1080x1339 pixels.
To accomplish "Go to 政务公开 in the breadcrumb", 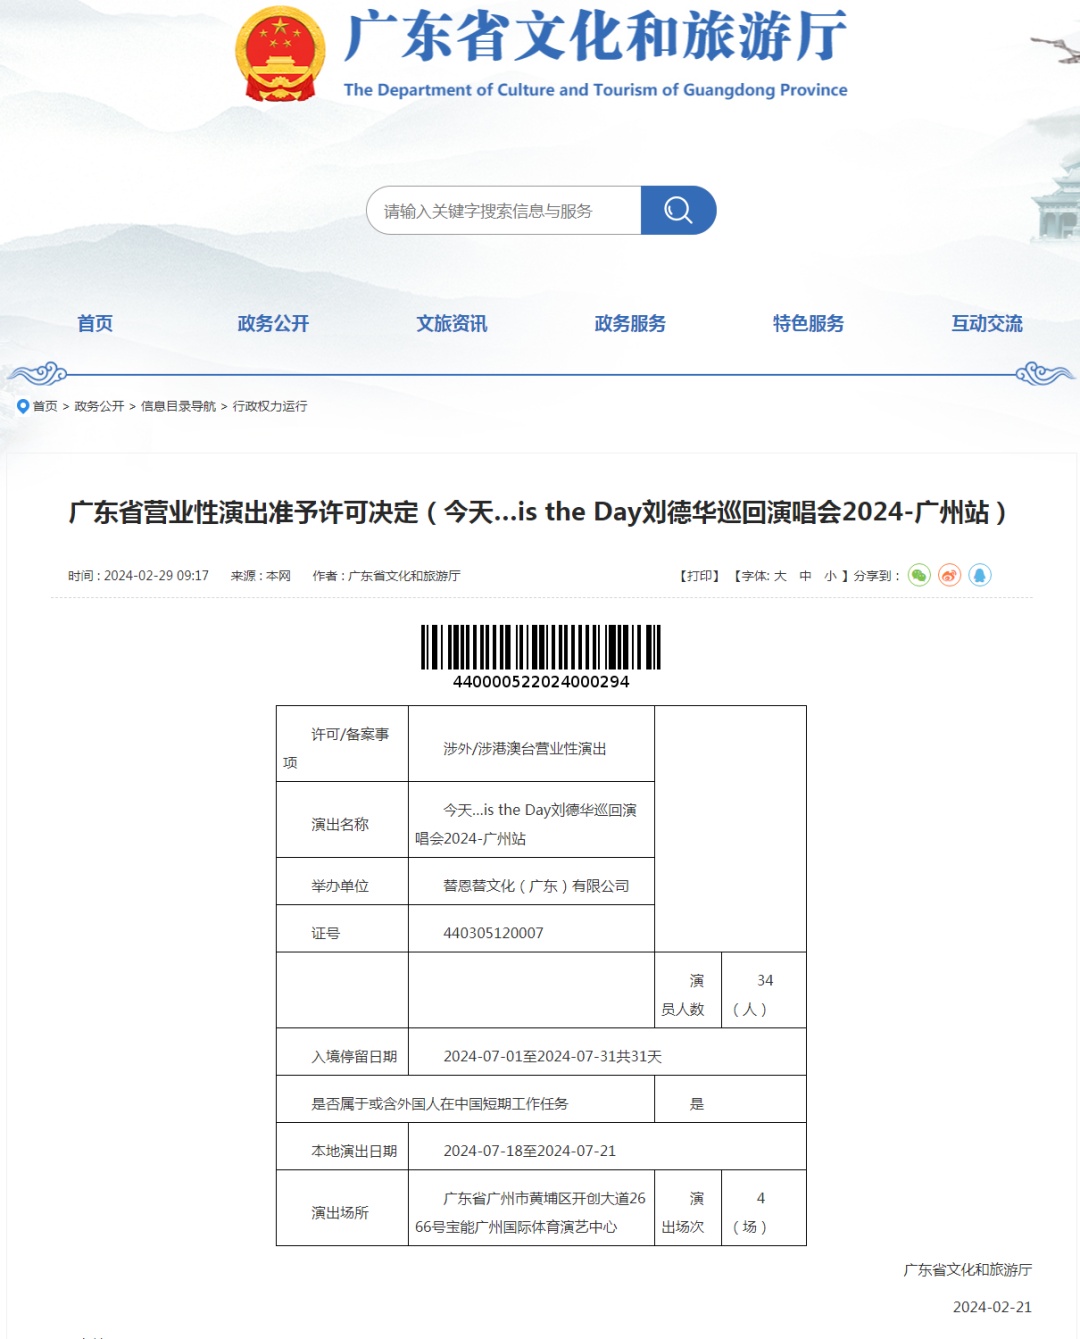I will (x=99, y=406).
